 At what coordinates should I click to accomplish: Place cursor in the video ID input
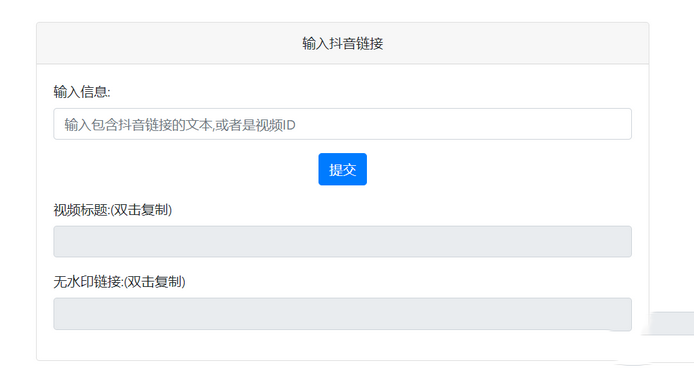pyautogui.click(x=342, y=124)
